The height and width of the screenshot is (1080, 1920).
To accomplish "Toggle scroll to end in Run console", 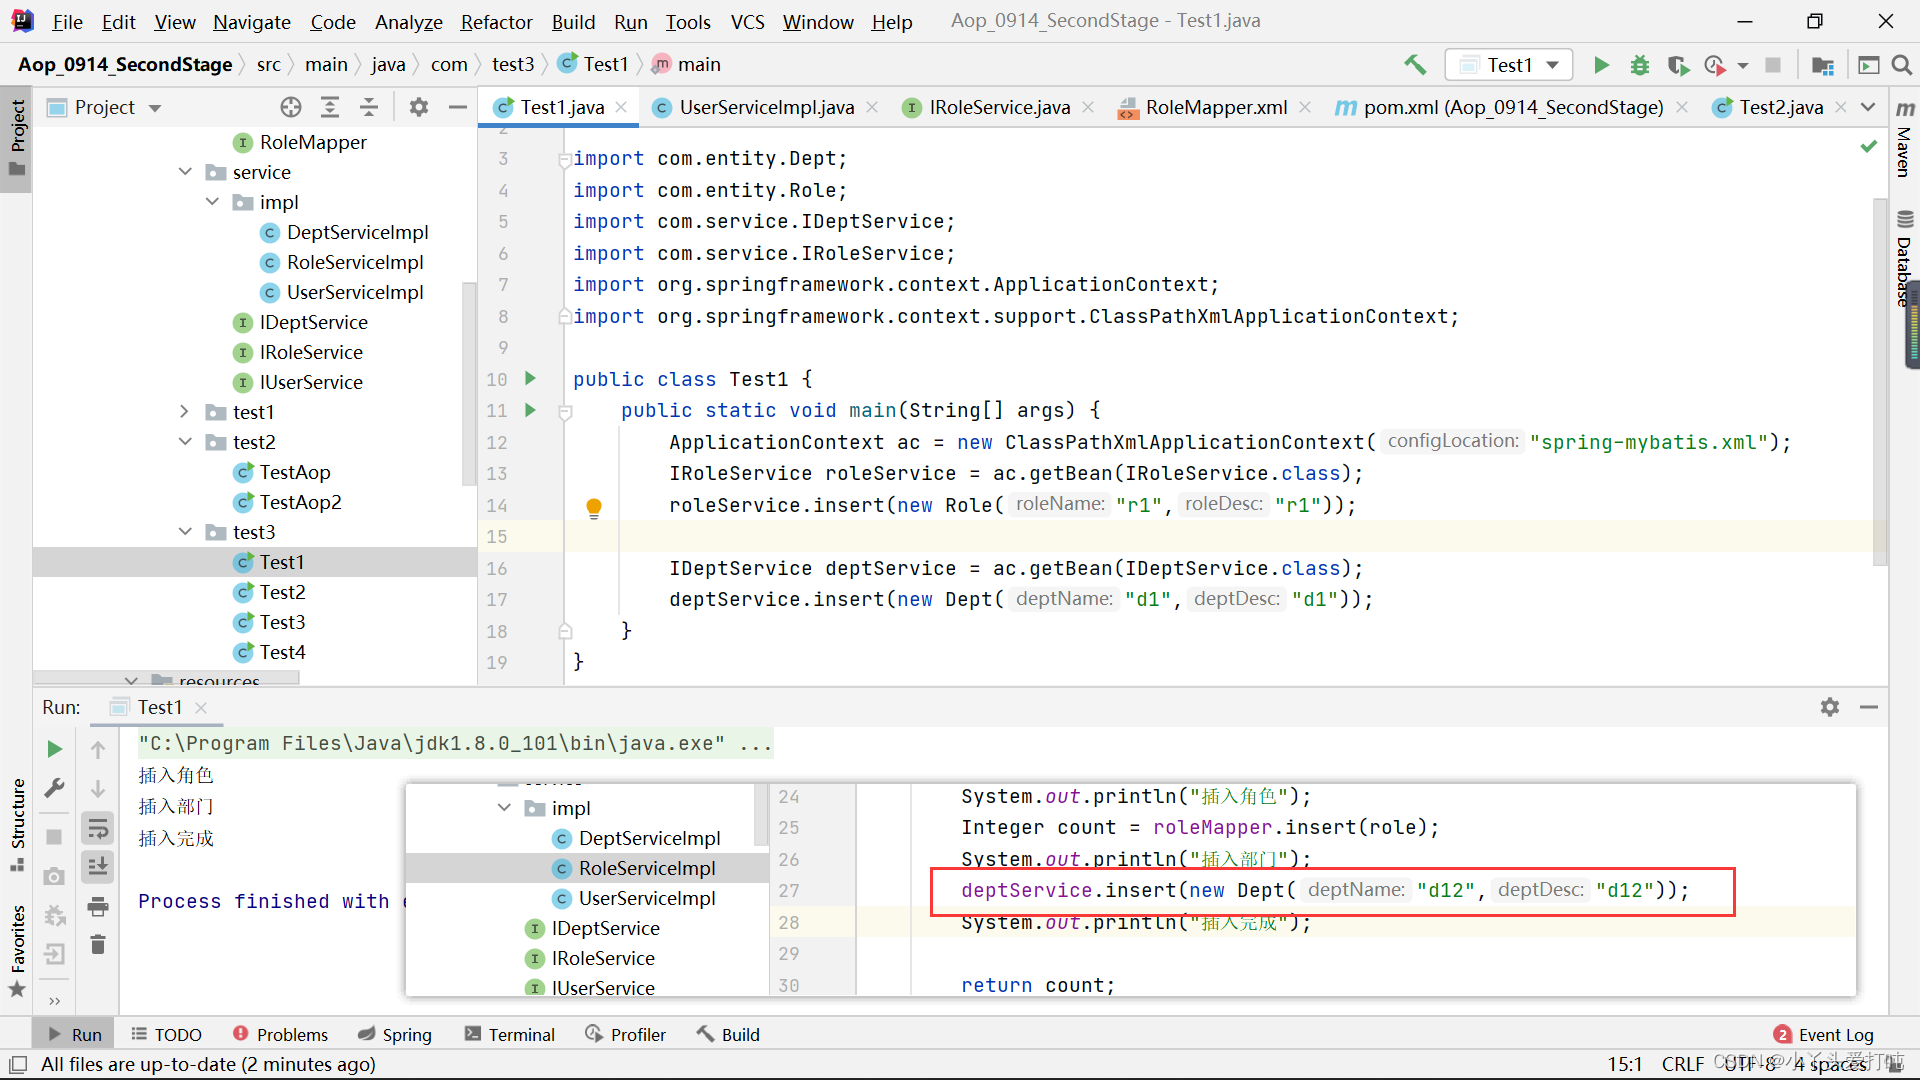I will coord(98,867).
